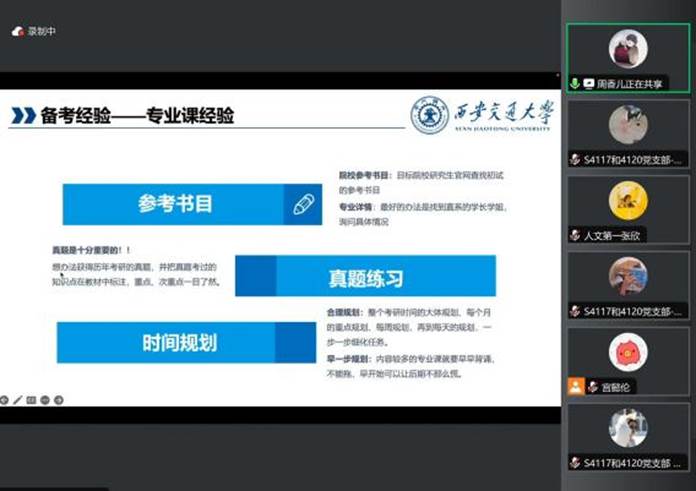Click the muted mic icon of 人文第一张欣
Screen dimensions: 696x491
(x=575, y=235)
